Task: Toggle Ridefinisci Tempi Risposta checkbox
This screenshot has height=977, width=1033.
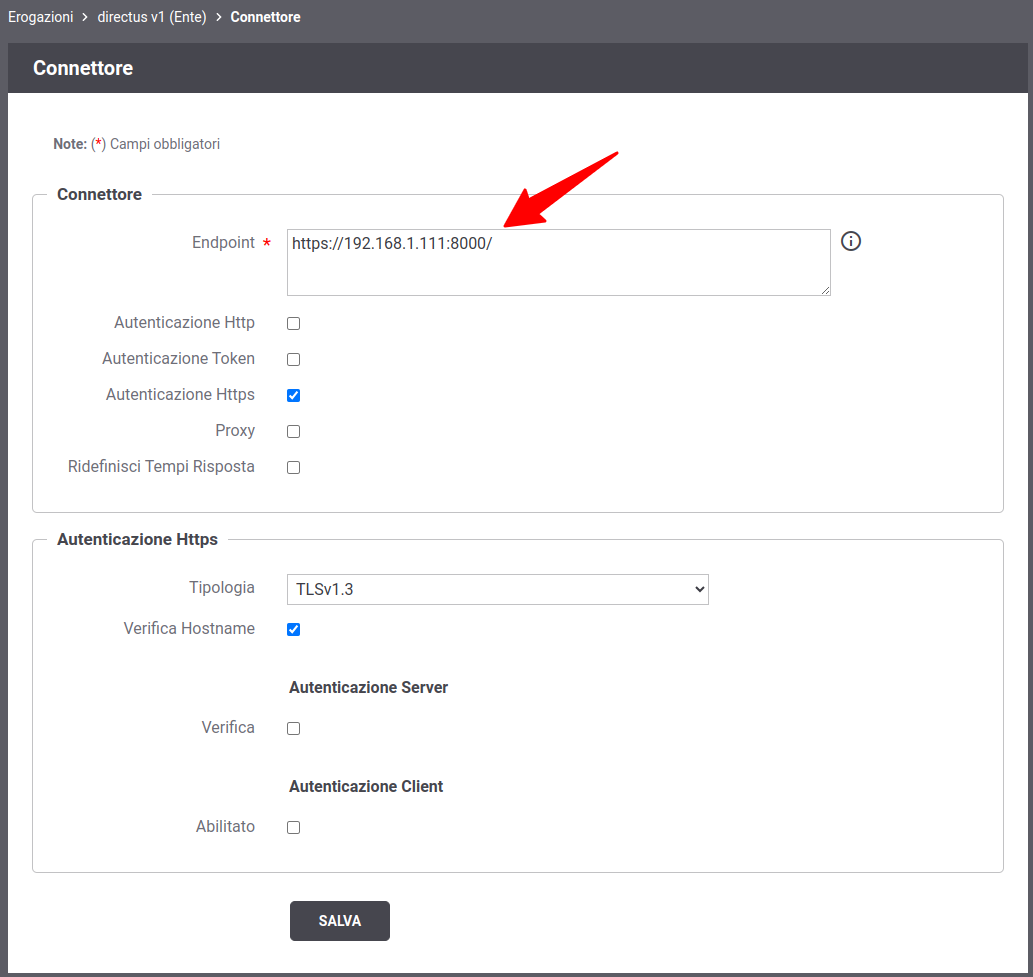Action: pos(294,468)
